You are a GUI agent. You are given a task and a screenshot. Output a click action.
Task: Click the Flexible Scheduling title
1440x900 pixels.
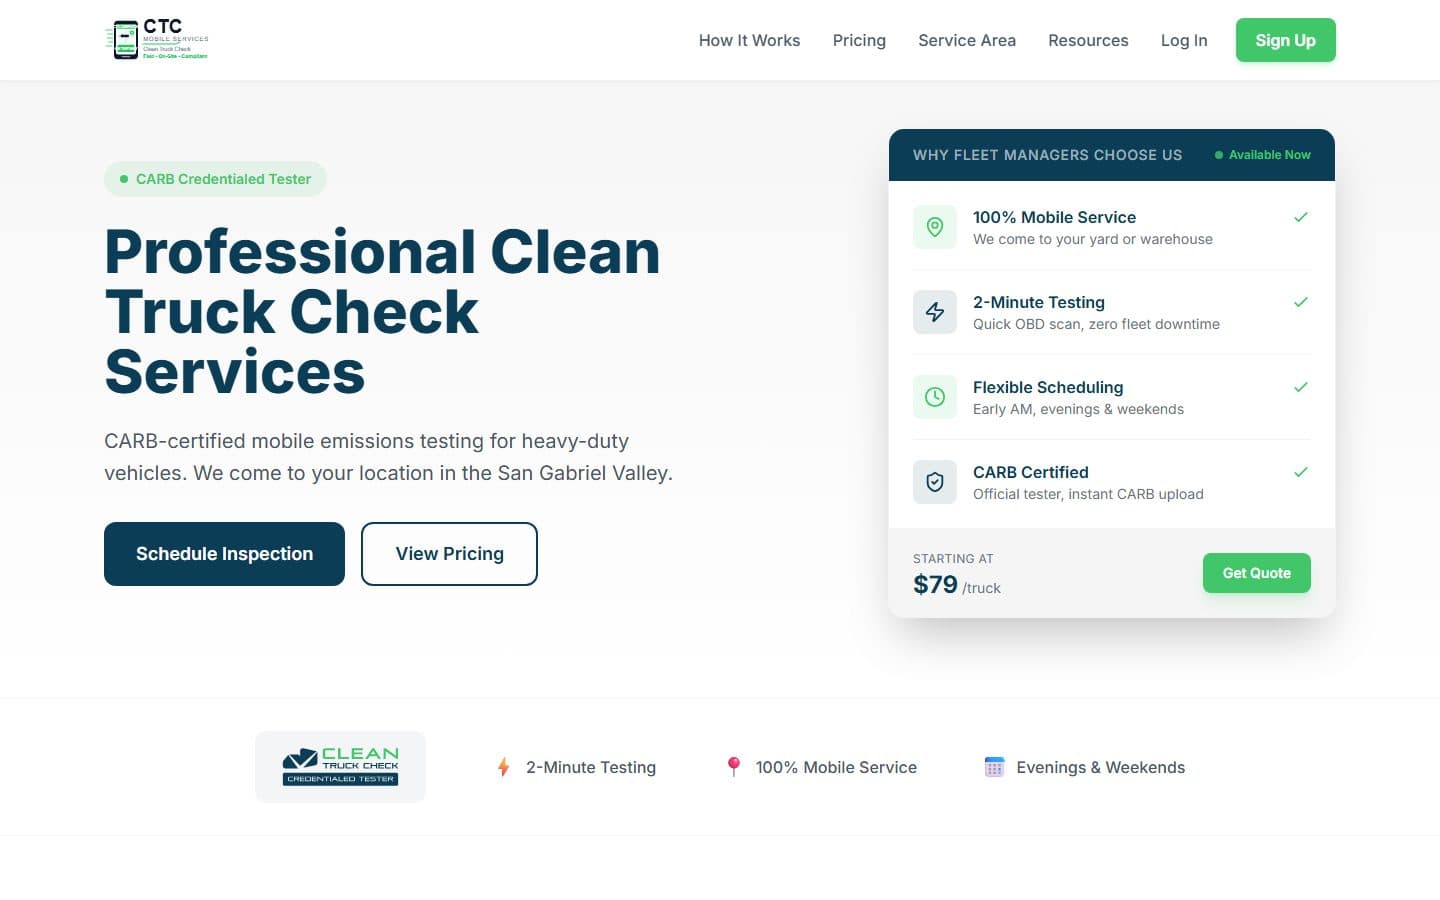pyautogui.click(x=1048, y=387)
